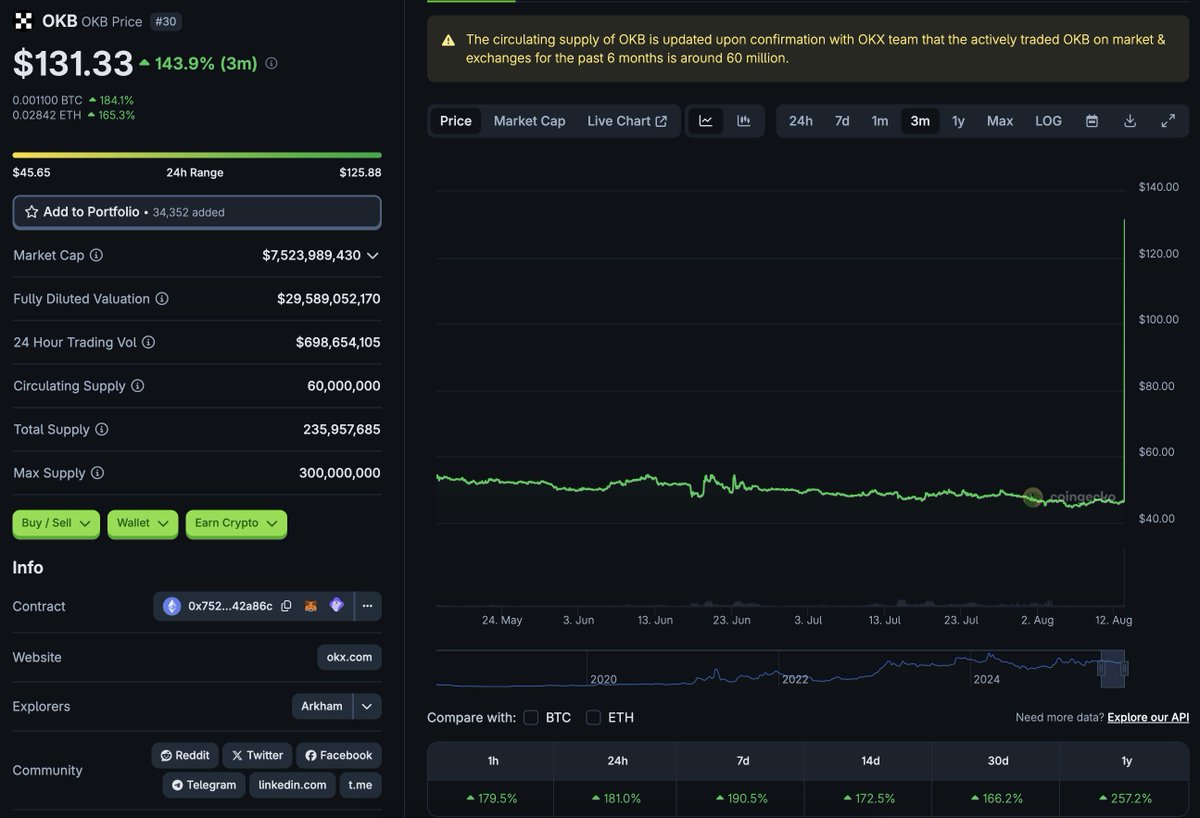The width and height of the screenshot is (1200, 818).
Task: Open the Twitter community link
Action: 256,755
